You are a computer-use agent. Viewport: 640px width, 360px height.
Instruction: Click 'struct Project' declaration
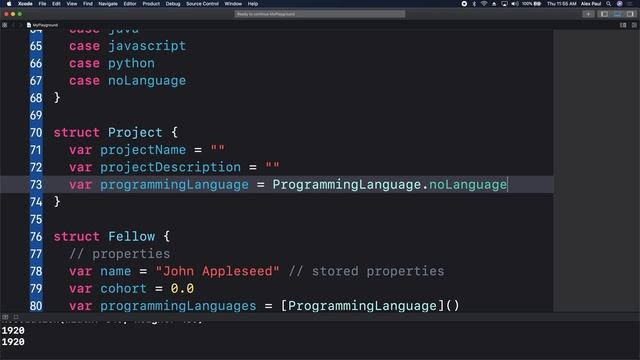click(108, 133)
